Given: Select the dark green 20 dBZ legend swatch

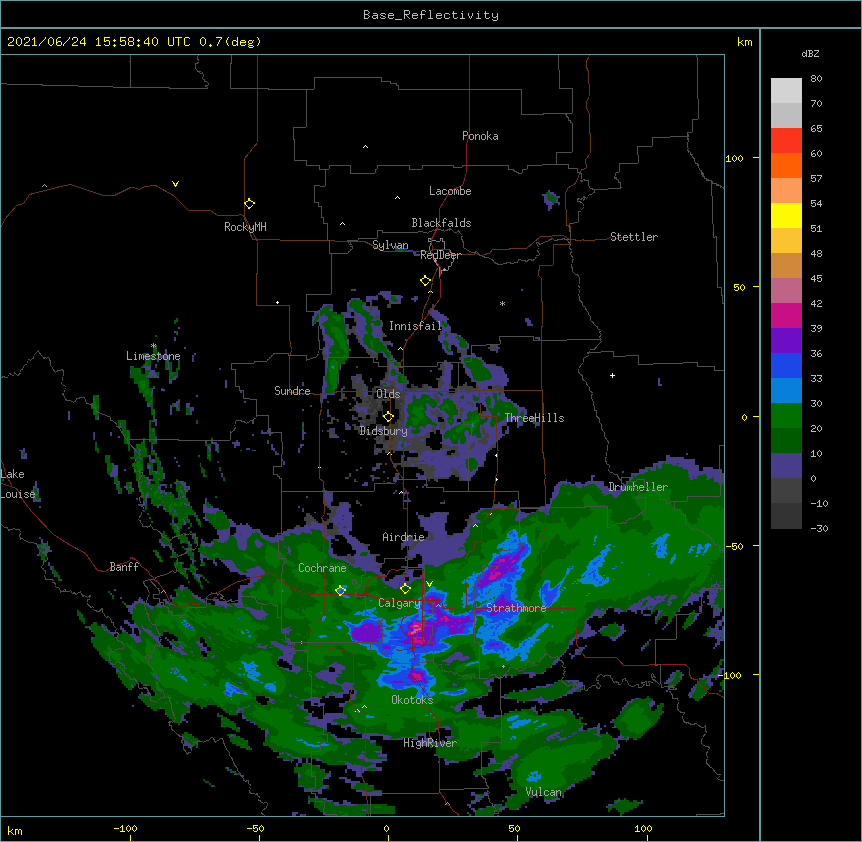Looking at the screenshot, I should pos(786,441).
